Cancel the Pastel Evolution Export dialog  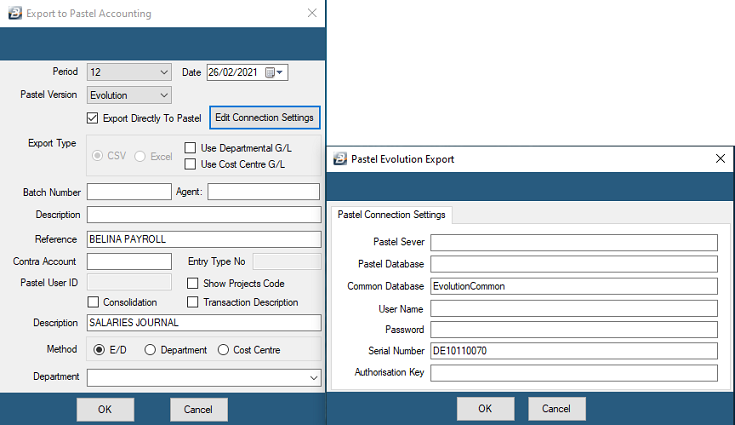click(556, 409)
